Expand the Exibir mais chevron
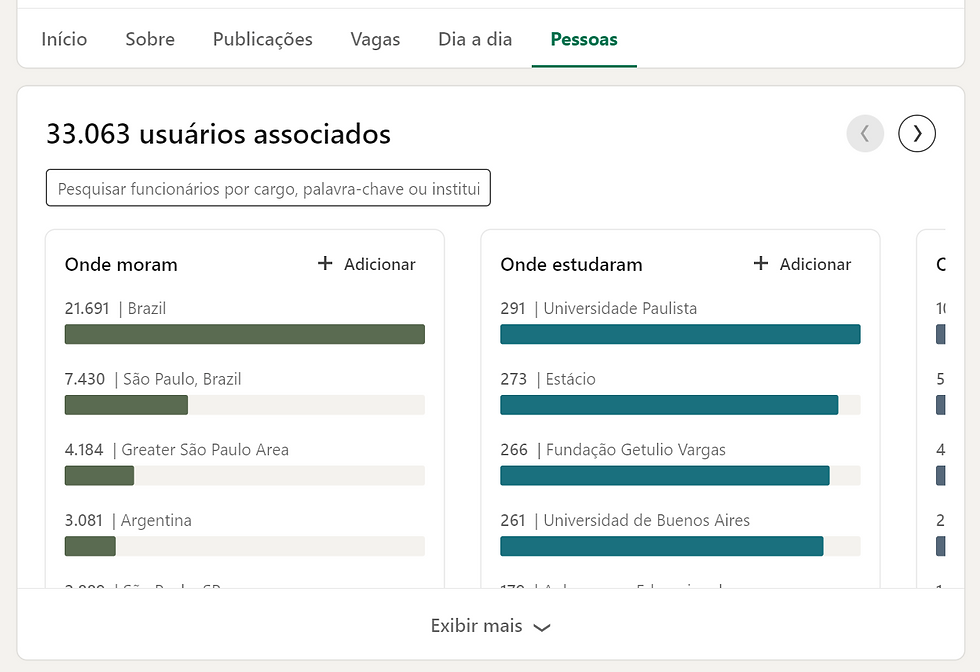 542,627
